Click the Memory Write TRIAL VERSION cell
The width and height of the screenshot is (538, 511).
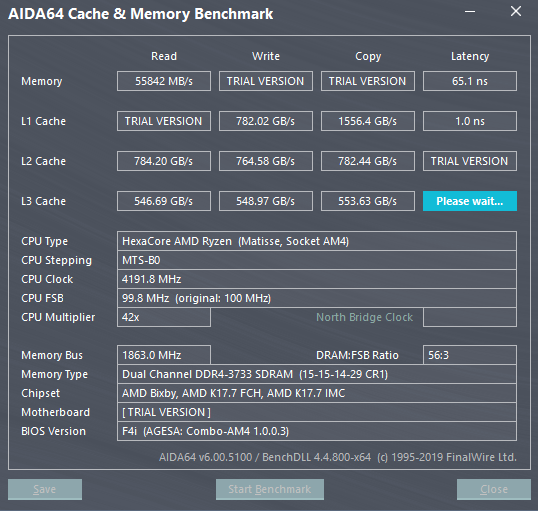click(x=266, y=81)
